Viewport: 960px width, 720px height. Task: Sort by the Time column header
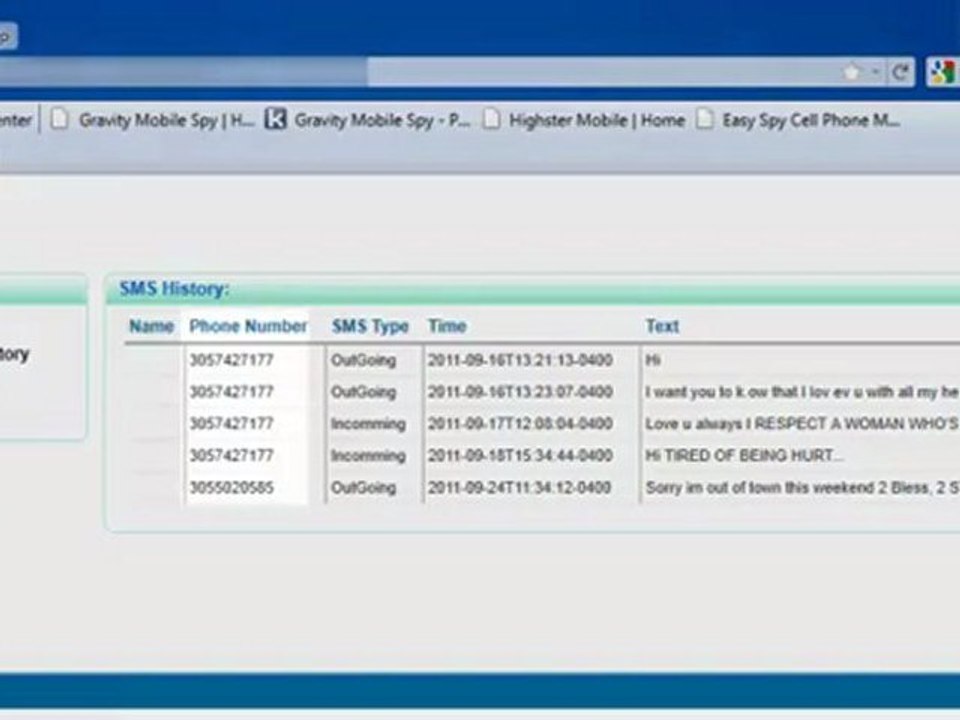tap(447, 326)
